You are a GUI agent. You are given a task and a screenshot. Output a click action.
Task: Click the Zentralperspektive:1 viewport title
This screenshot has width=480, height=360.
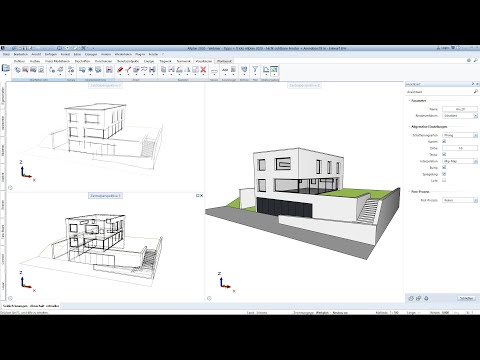point(105,196)
